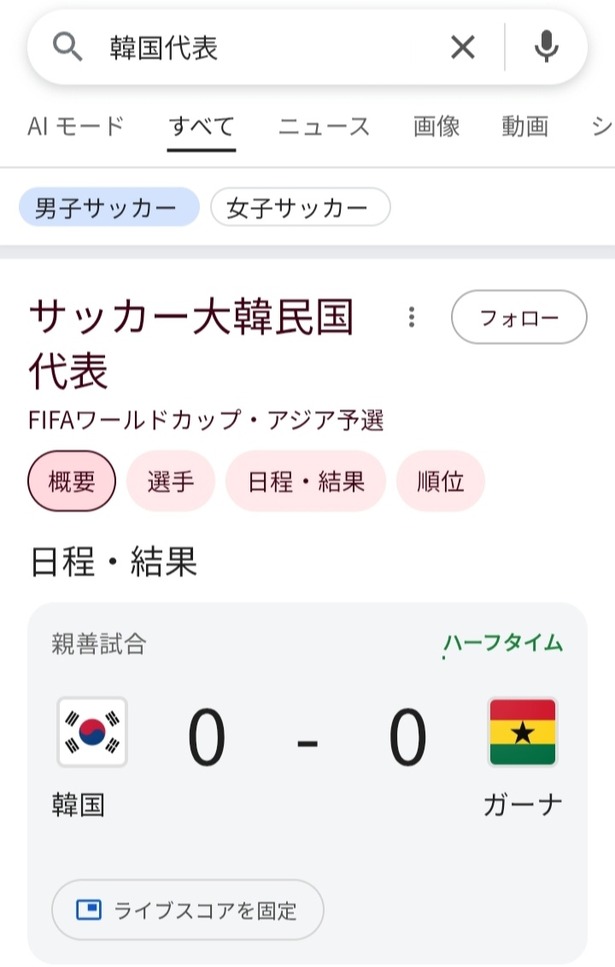Viewport: 615px width, 967px height.
Task: Tap the フォロー button
Action: 519,316
